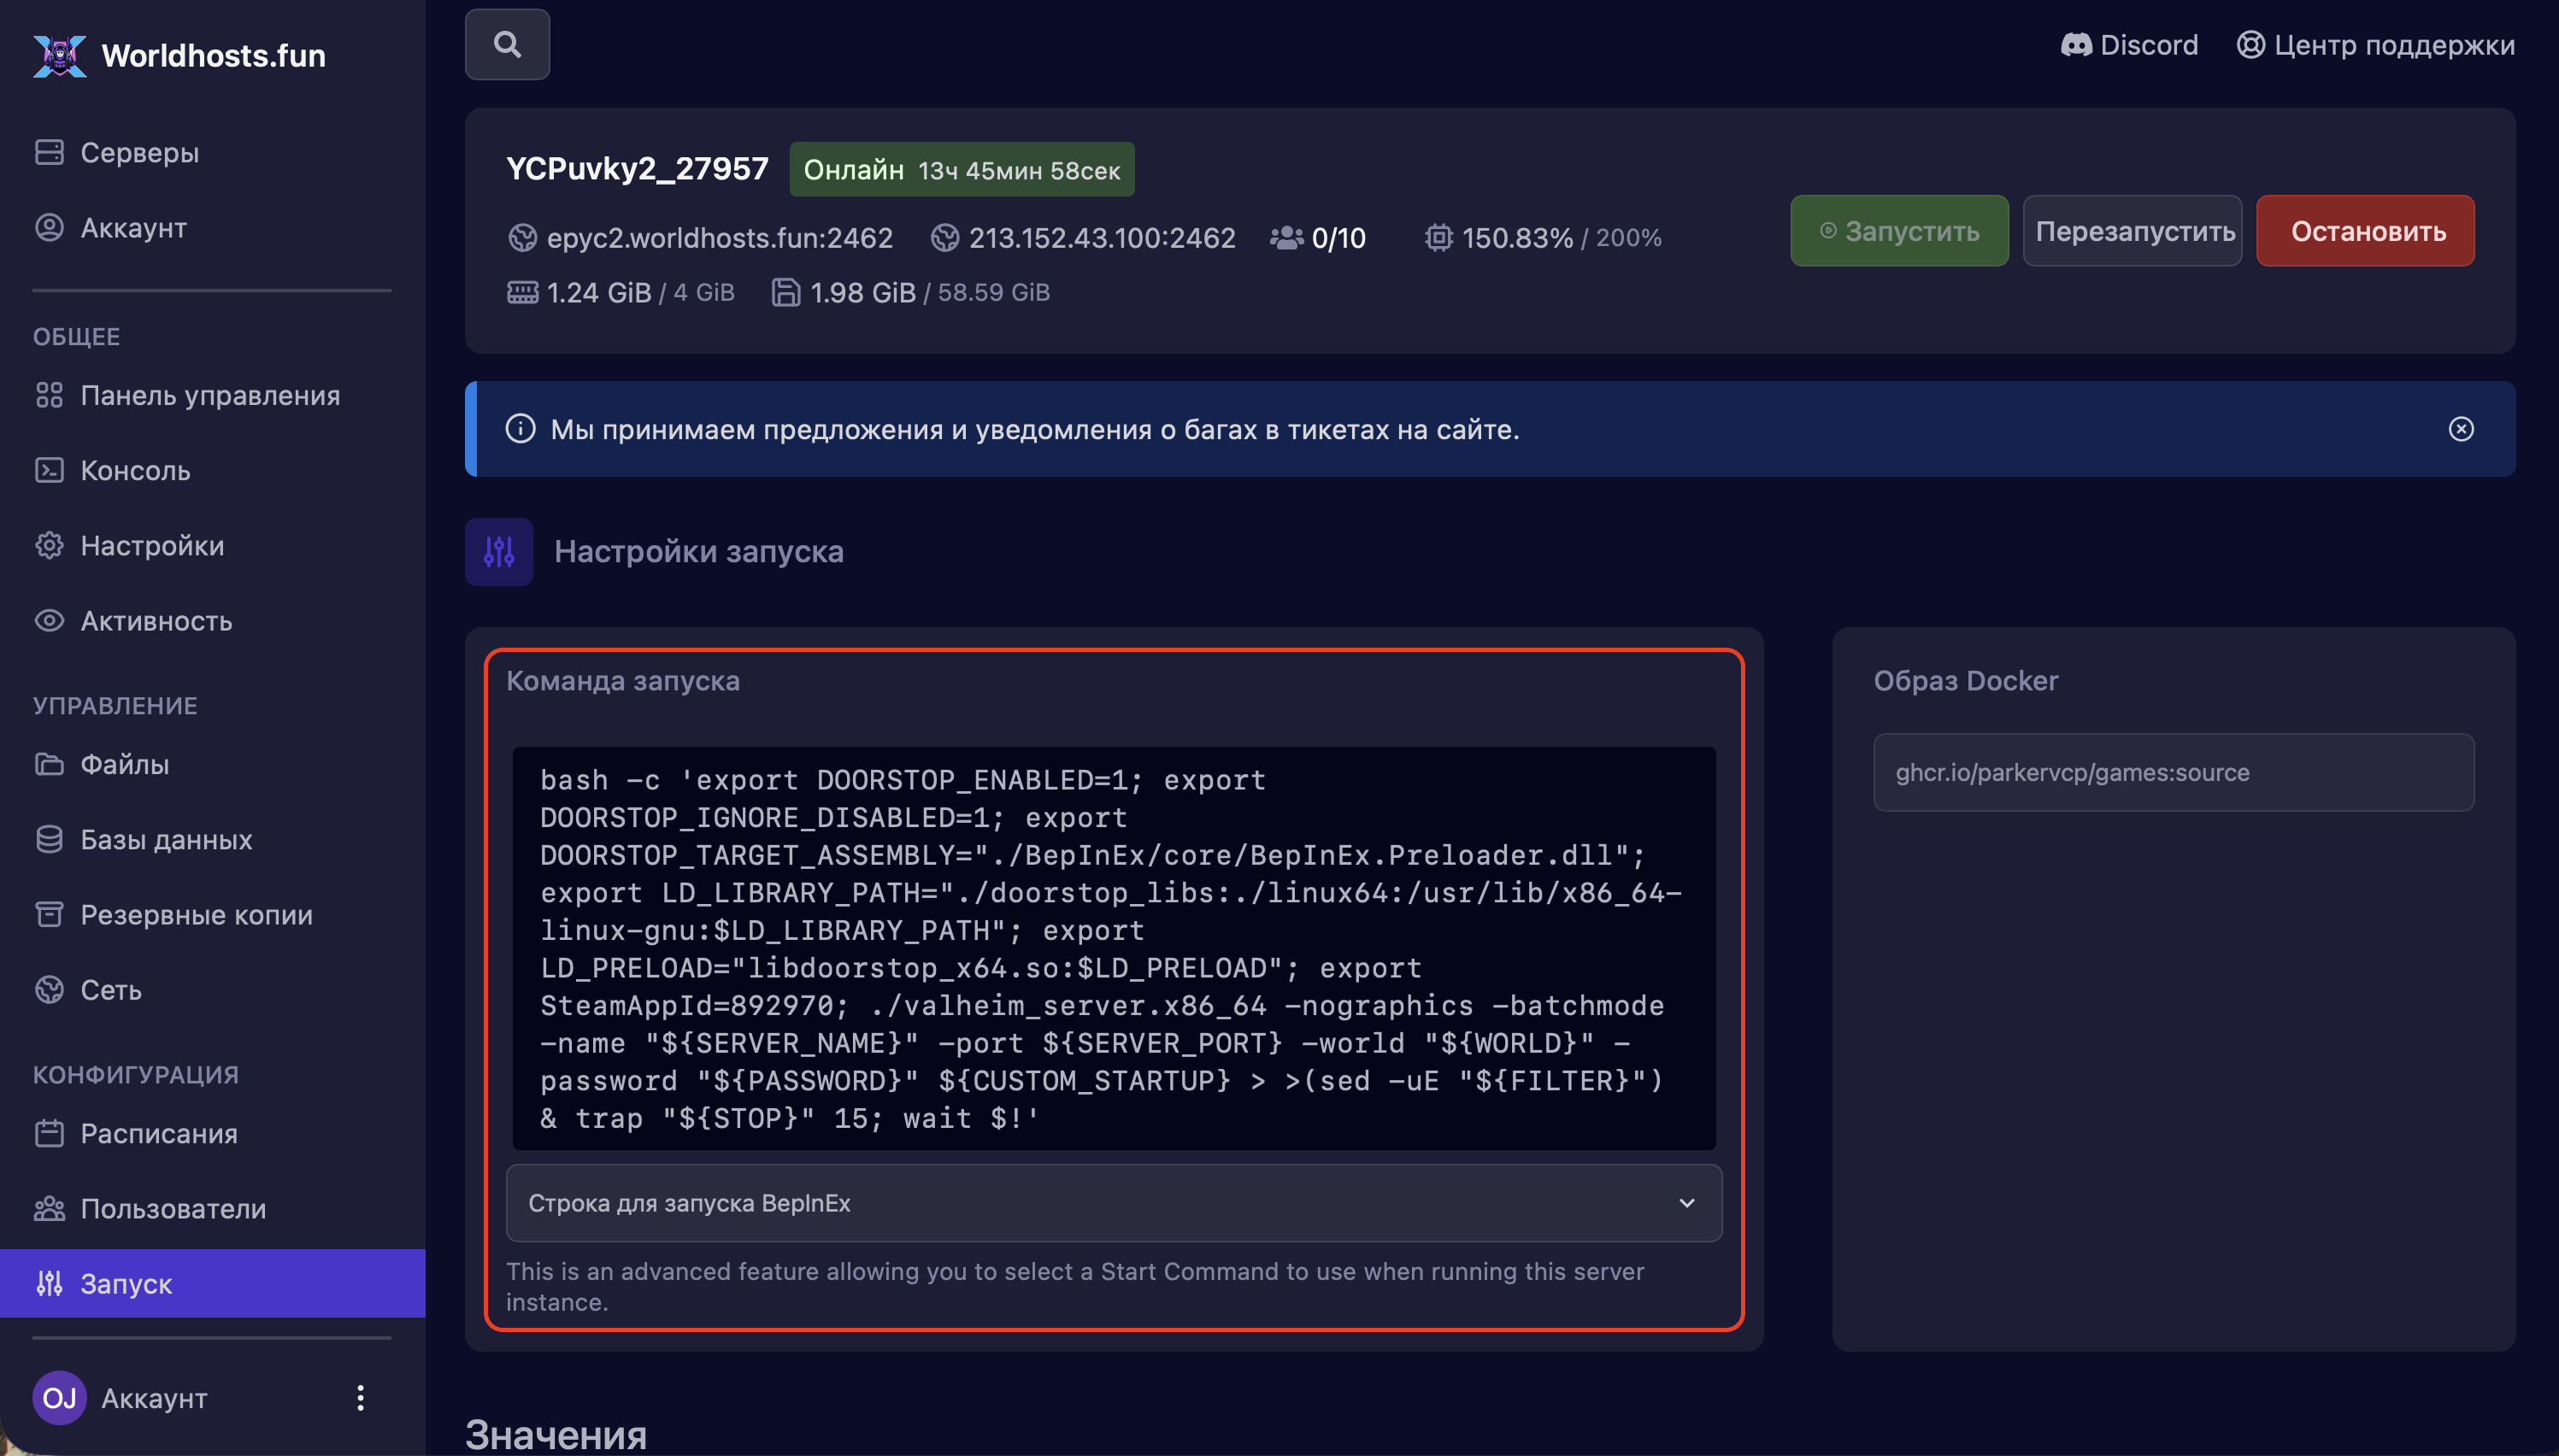
Task: Expand the BepInEx start command dropdown
Action: [x=1113, y=1202]
